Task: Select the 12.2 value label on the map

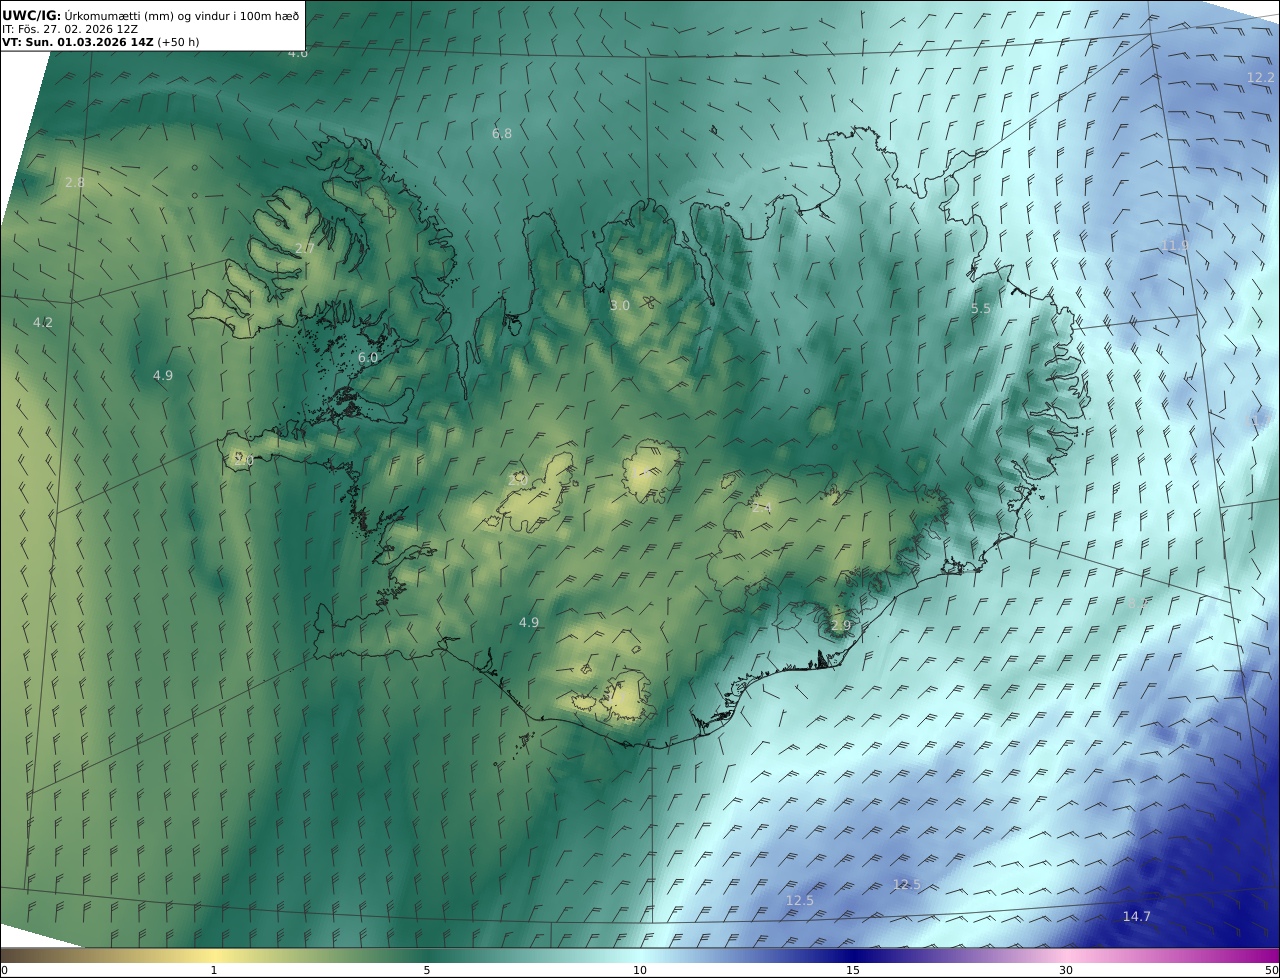Action: [x=1261, y=77]
